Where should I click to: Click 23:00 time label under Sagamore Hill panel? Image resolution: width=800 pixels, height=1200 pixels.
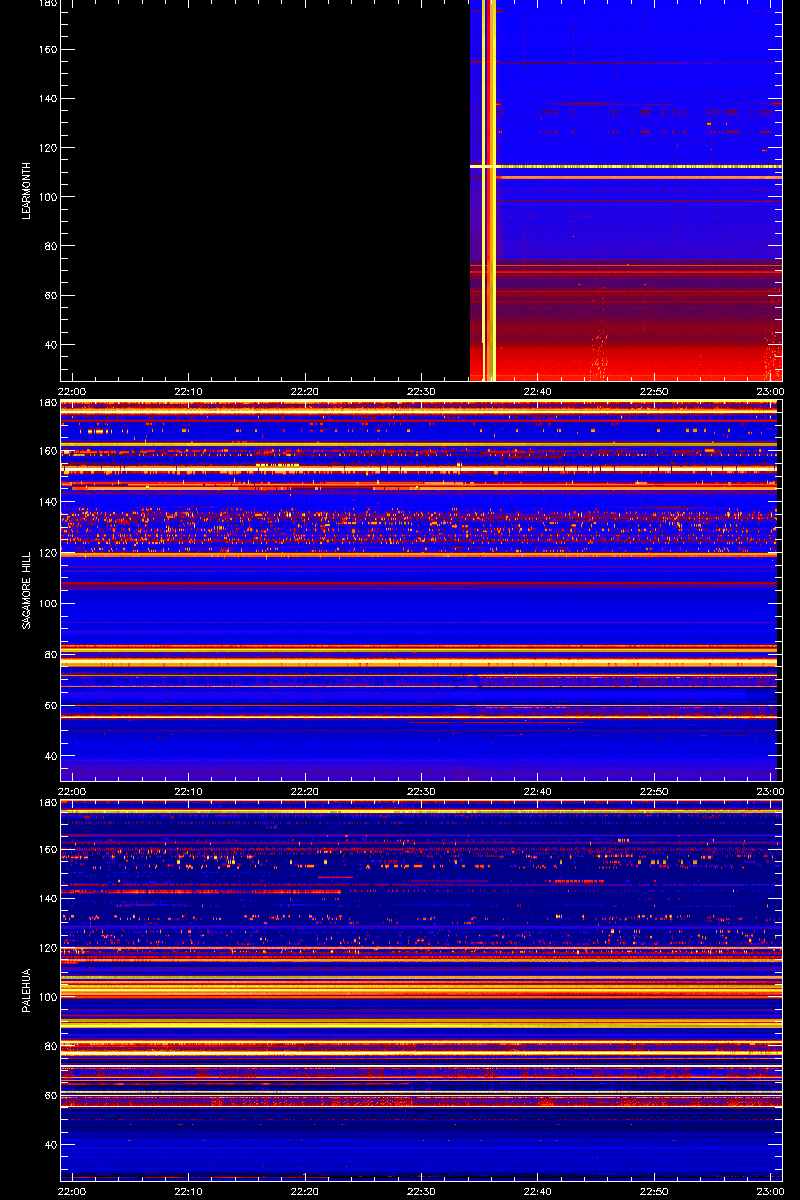(770, 791)
